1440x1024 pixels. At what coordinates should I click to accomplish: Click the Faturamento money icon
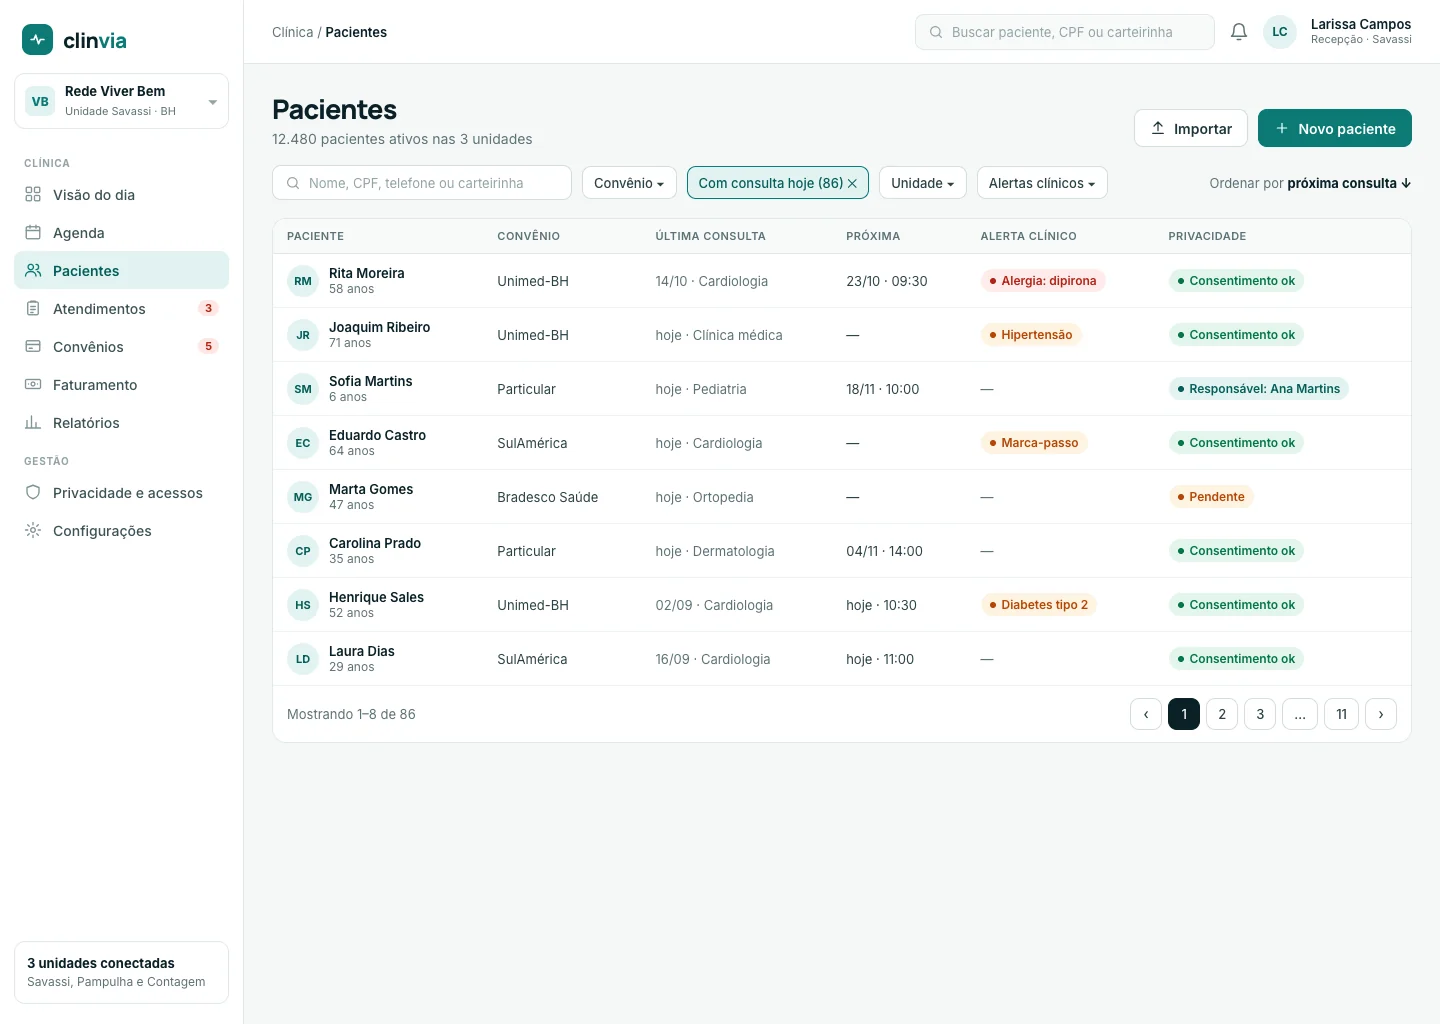click(33, 385)
